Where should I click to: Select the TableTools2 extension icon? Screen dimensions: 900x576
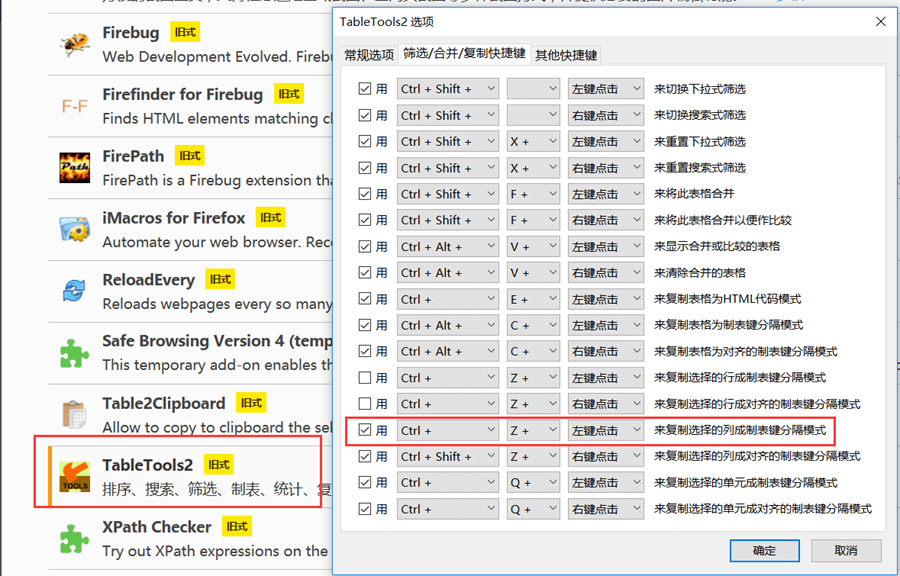75,476
